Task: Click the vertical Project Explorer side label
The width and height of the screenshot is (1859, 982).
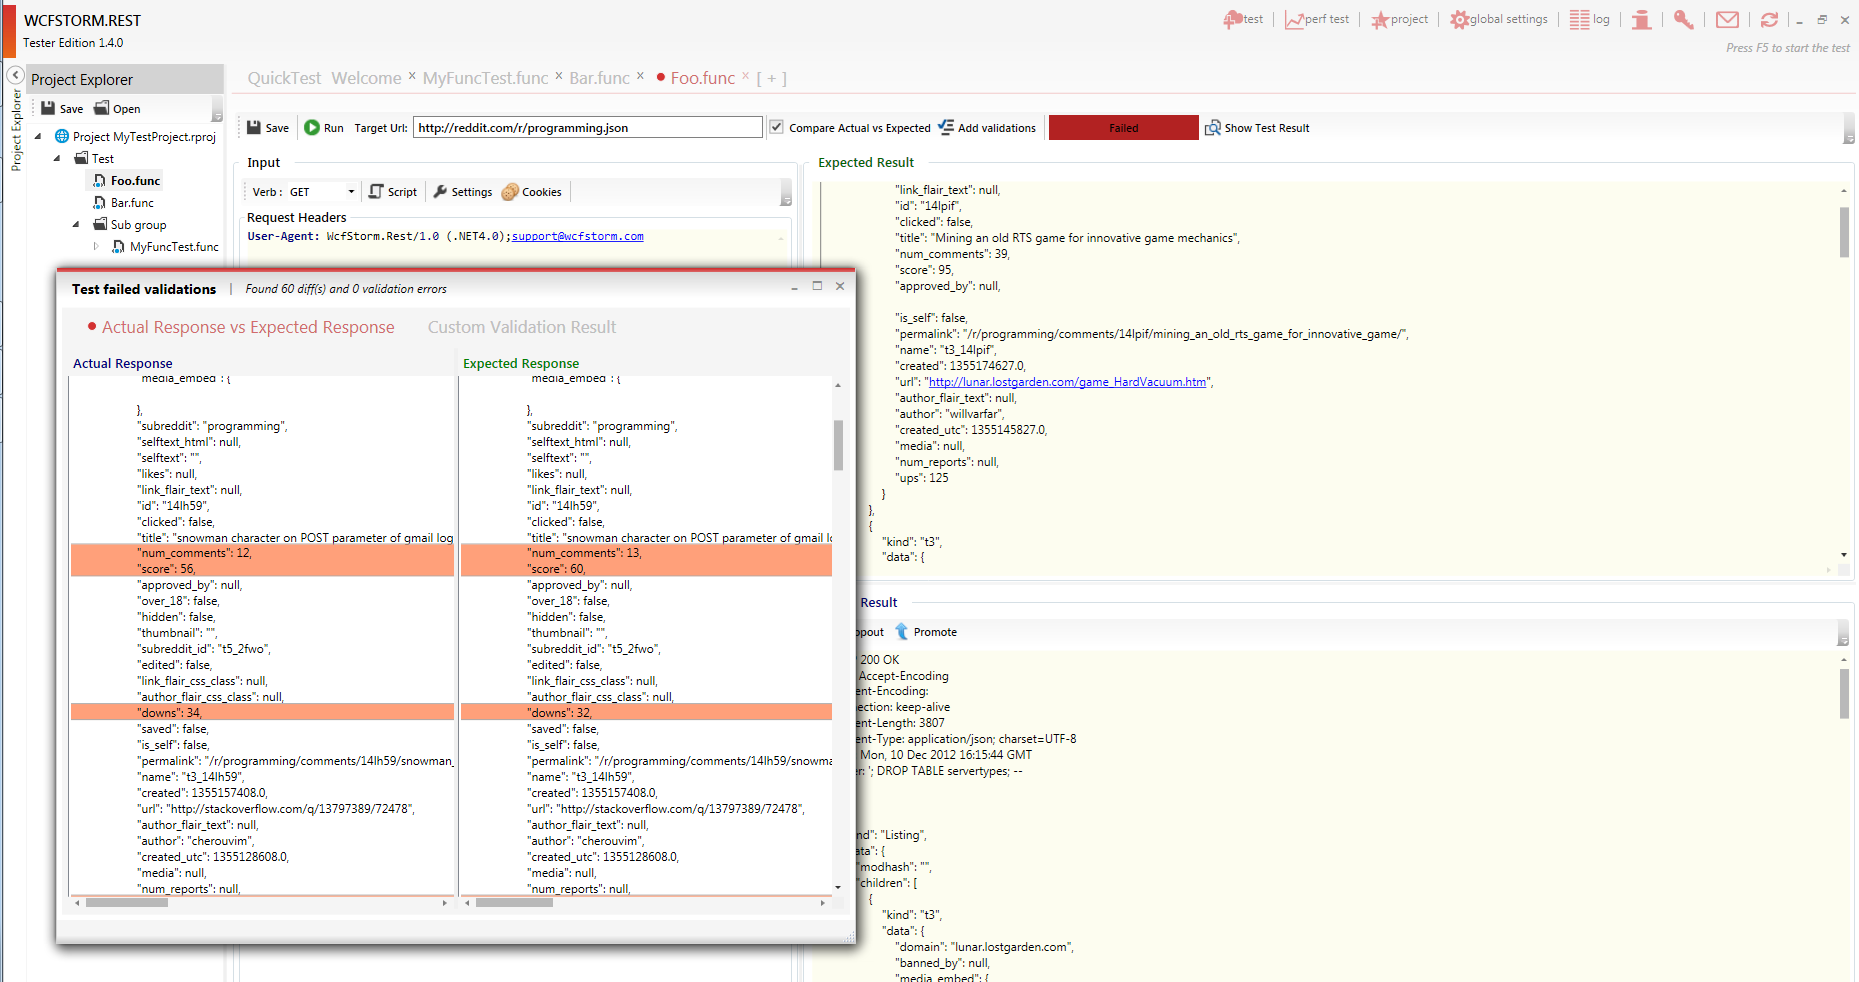Action: click(15, 130)
